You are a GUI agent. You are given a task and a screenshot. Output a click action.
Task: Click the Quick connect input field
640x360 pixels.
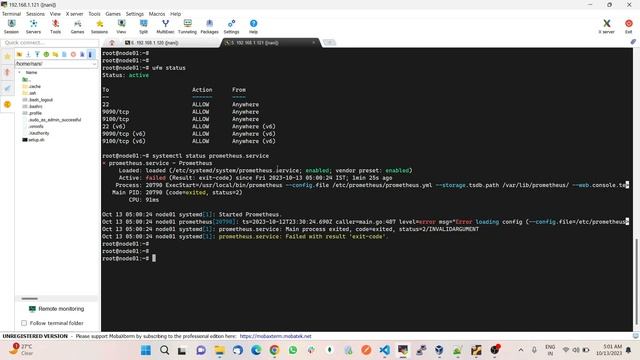[x=50, y=42]
